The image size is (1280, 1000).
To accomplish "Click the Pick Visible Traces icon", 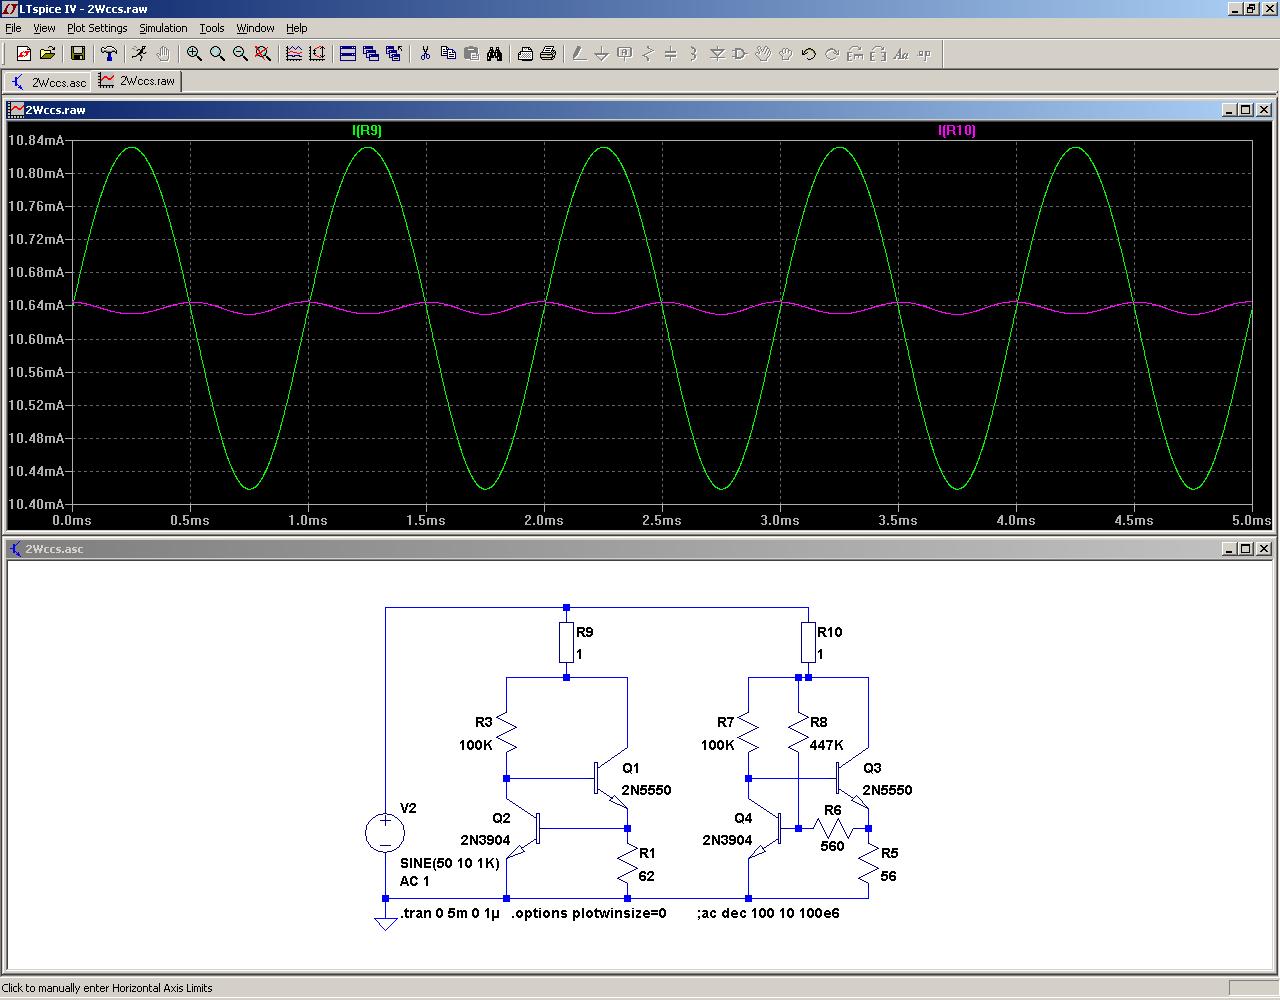I will click(294, 54).
